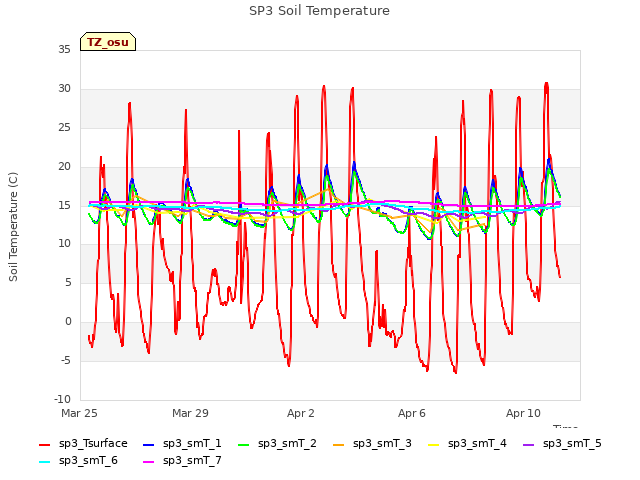Click the sp3_smT_6 legend label
Viewport: 640px width, 480px height.
tap(88, 461)
